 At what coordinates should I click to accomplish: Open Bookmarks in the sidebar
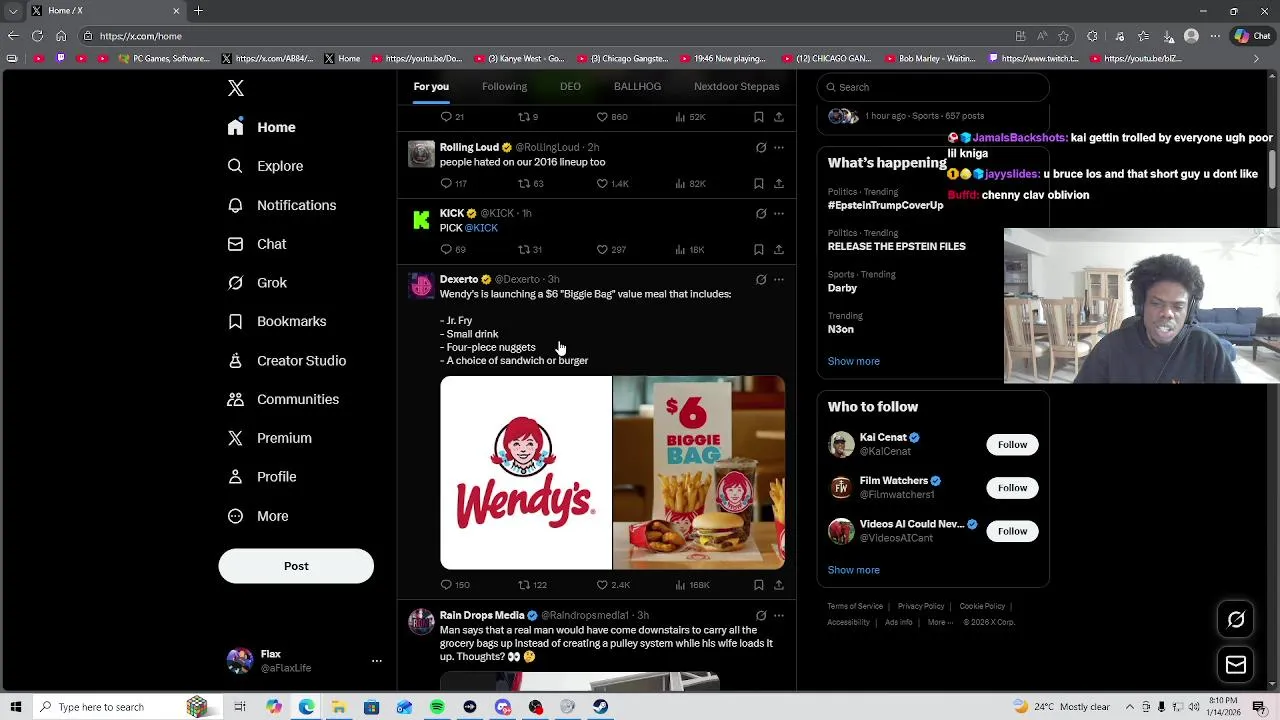point(276,321)
